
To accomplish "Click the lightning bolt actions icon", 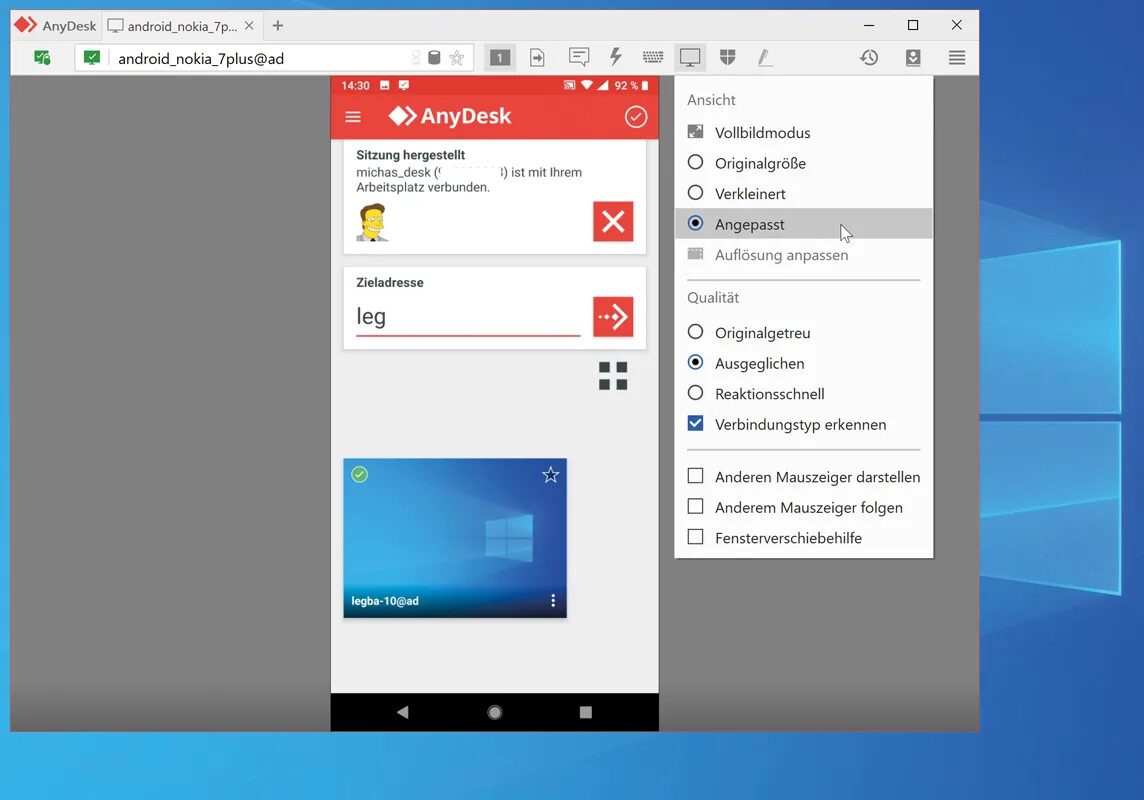I will (616, 57).
